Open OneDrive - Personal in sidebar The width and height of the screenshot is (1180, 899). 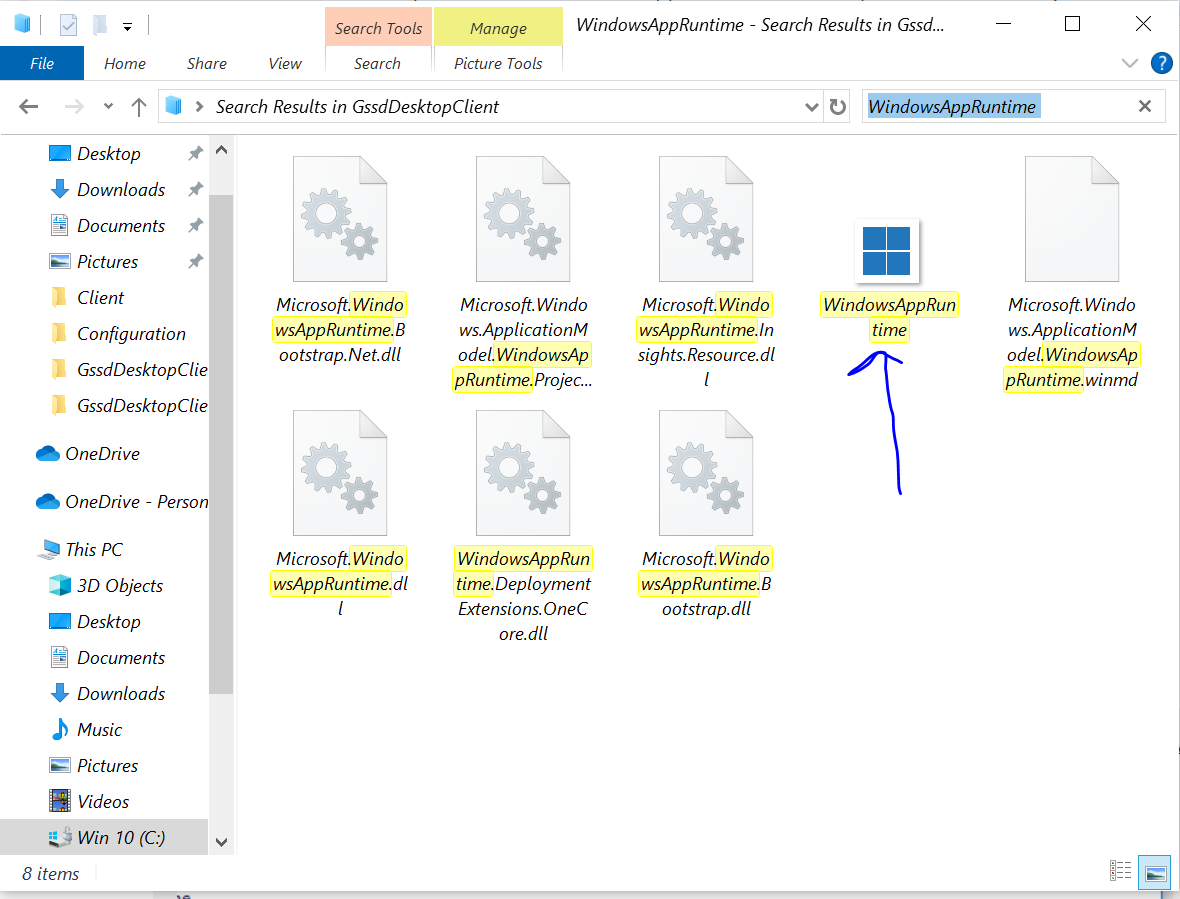[122, 502]
